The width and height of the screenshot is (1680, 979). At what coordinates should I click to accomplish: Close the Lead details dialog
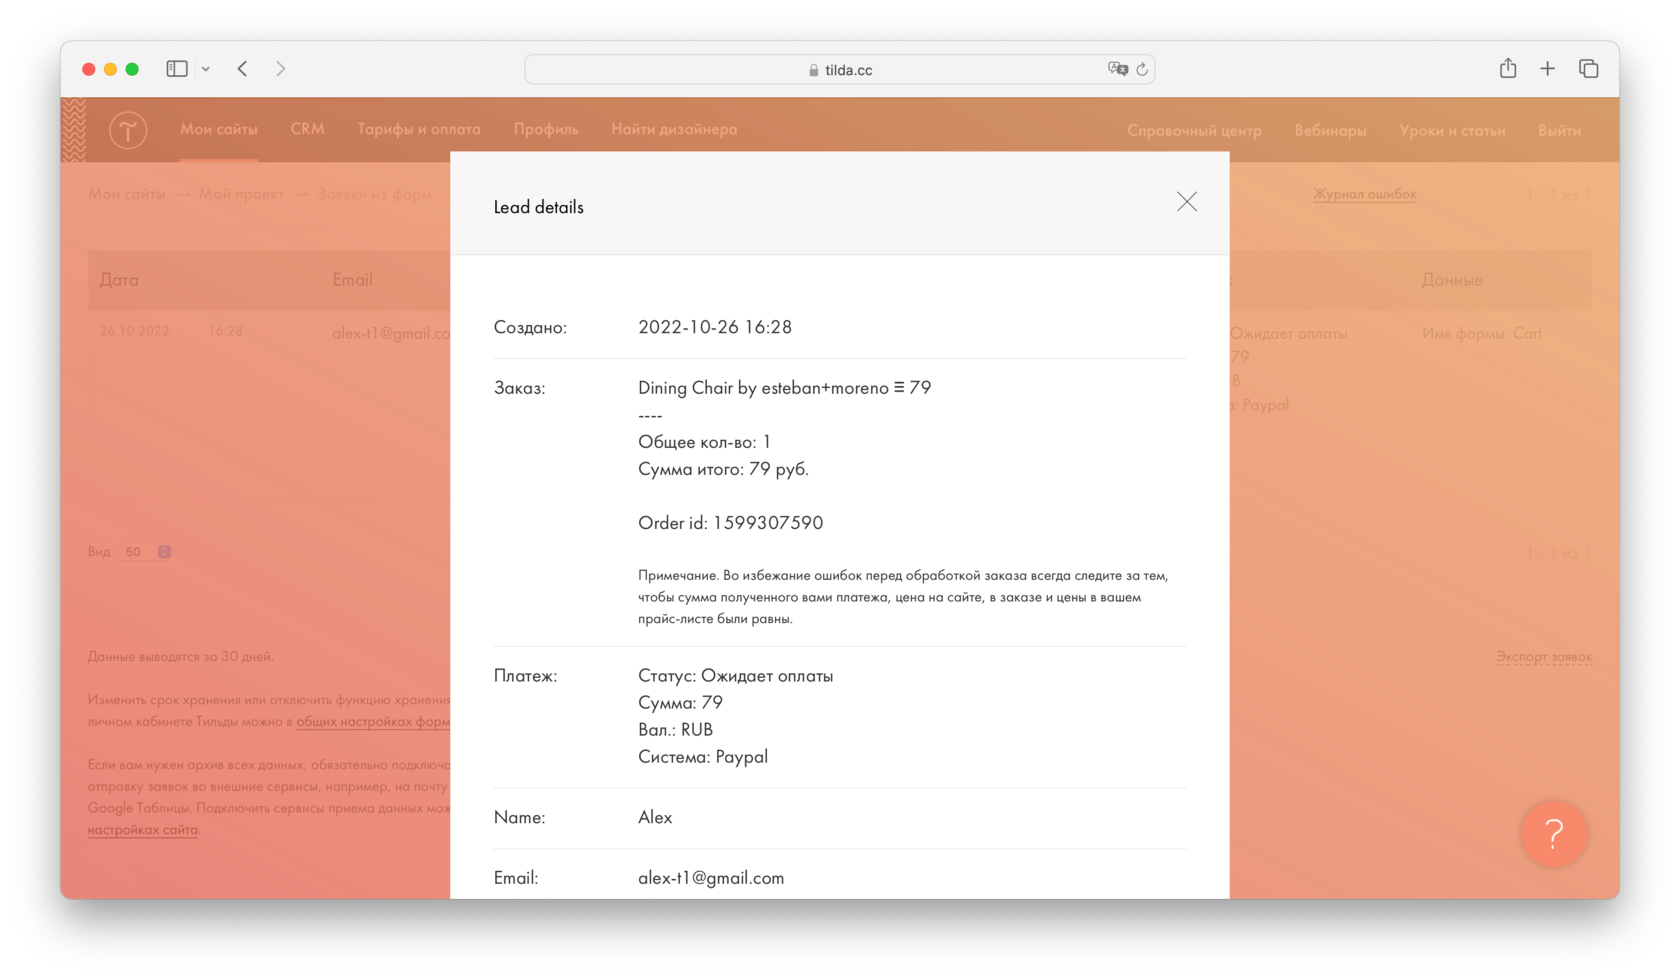point(1186,202)
